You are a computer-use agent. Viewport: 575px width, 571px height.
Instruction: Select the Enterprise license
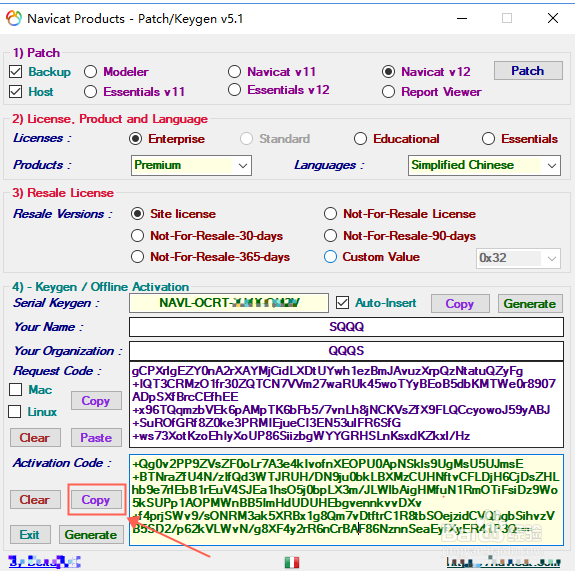(x=135, y=139)
